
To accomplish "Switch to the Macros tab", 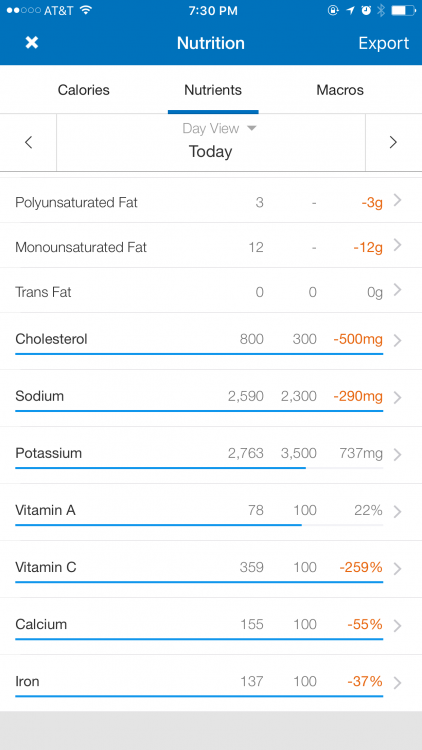I will (340, 90).
